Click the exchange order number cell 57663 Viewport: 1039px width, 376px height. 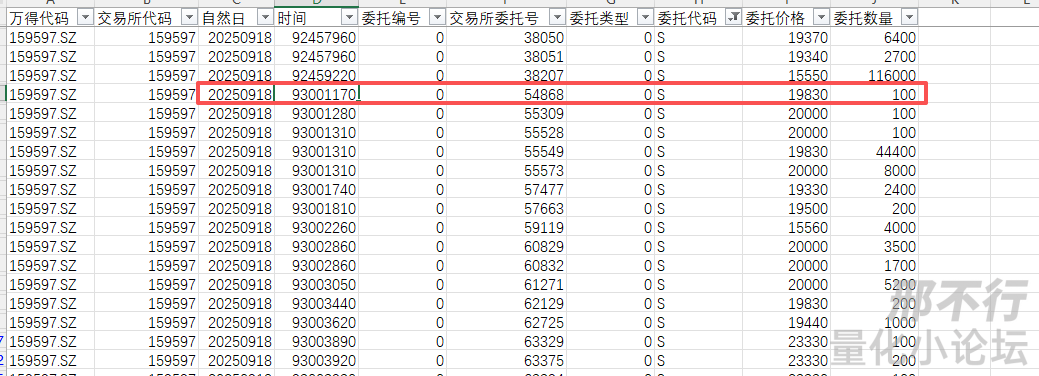506,209
